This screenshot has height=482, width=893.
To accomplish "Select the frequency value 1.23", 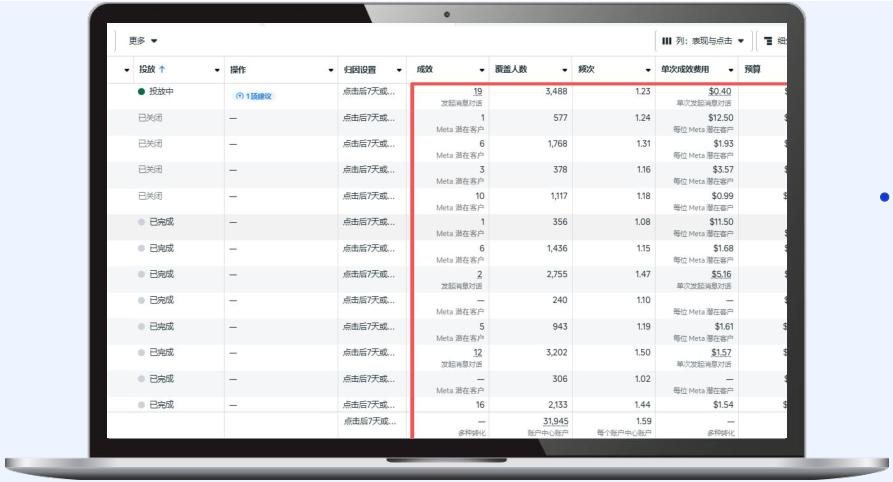I will click(642, 91).
